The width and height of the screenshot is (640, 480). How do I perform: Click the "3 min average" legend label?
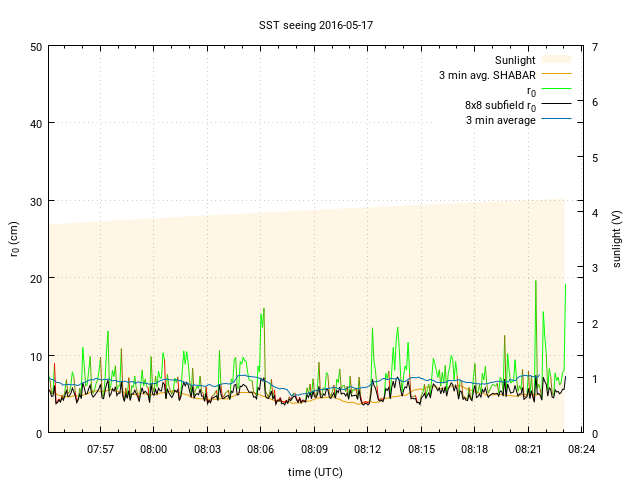pyautogui.click(x=500, y=120)
